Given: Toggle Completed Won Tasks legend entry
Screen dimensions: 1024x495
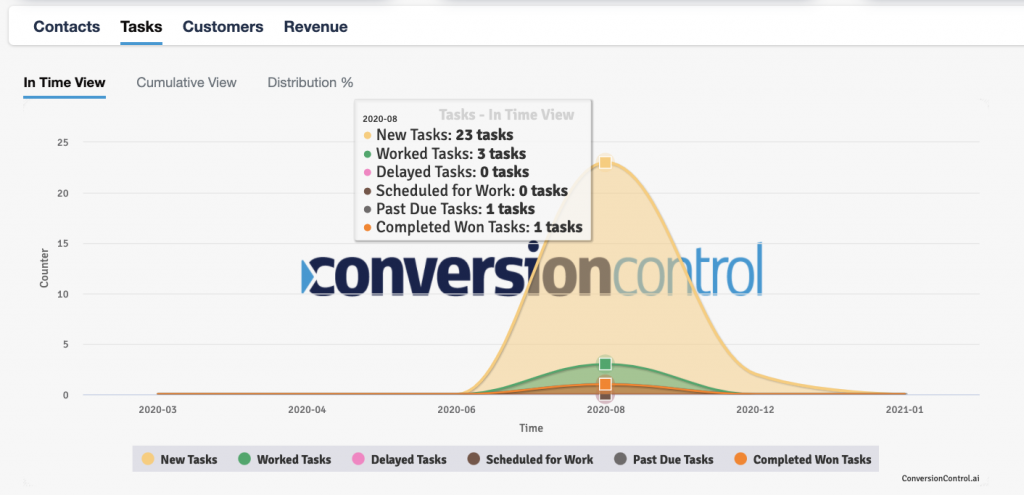Looking at the screenshot, I should click(x=811, y=460).
